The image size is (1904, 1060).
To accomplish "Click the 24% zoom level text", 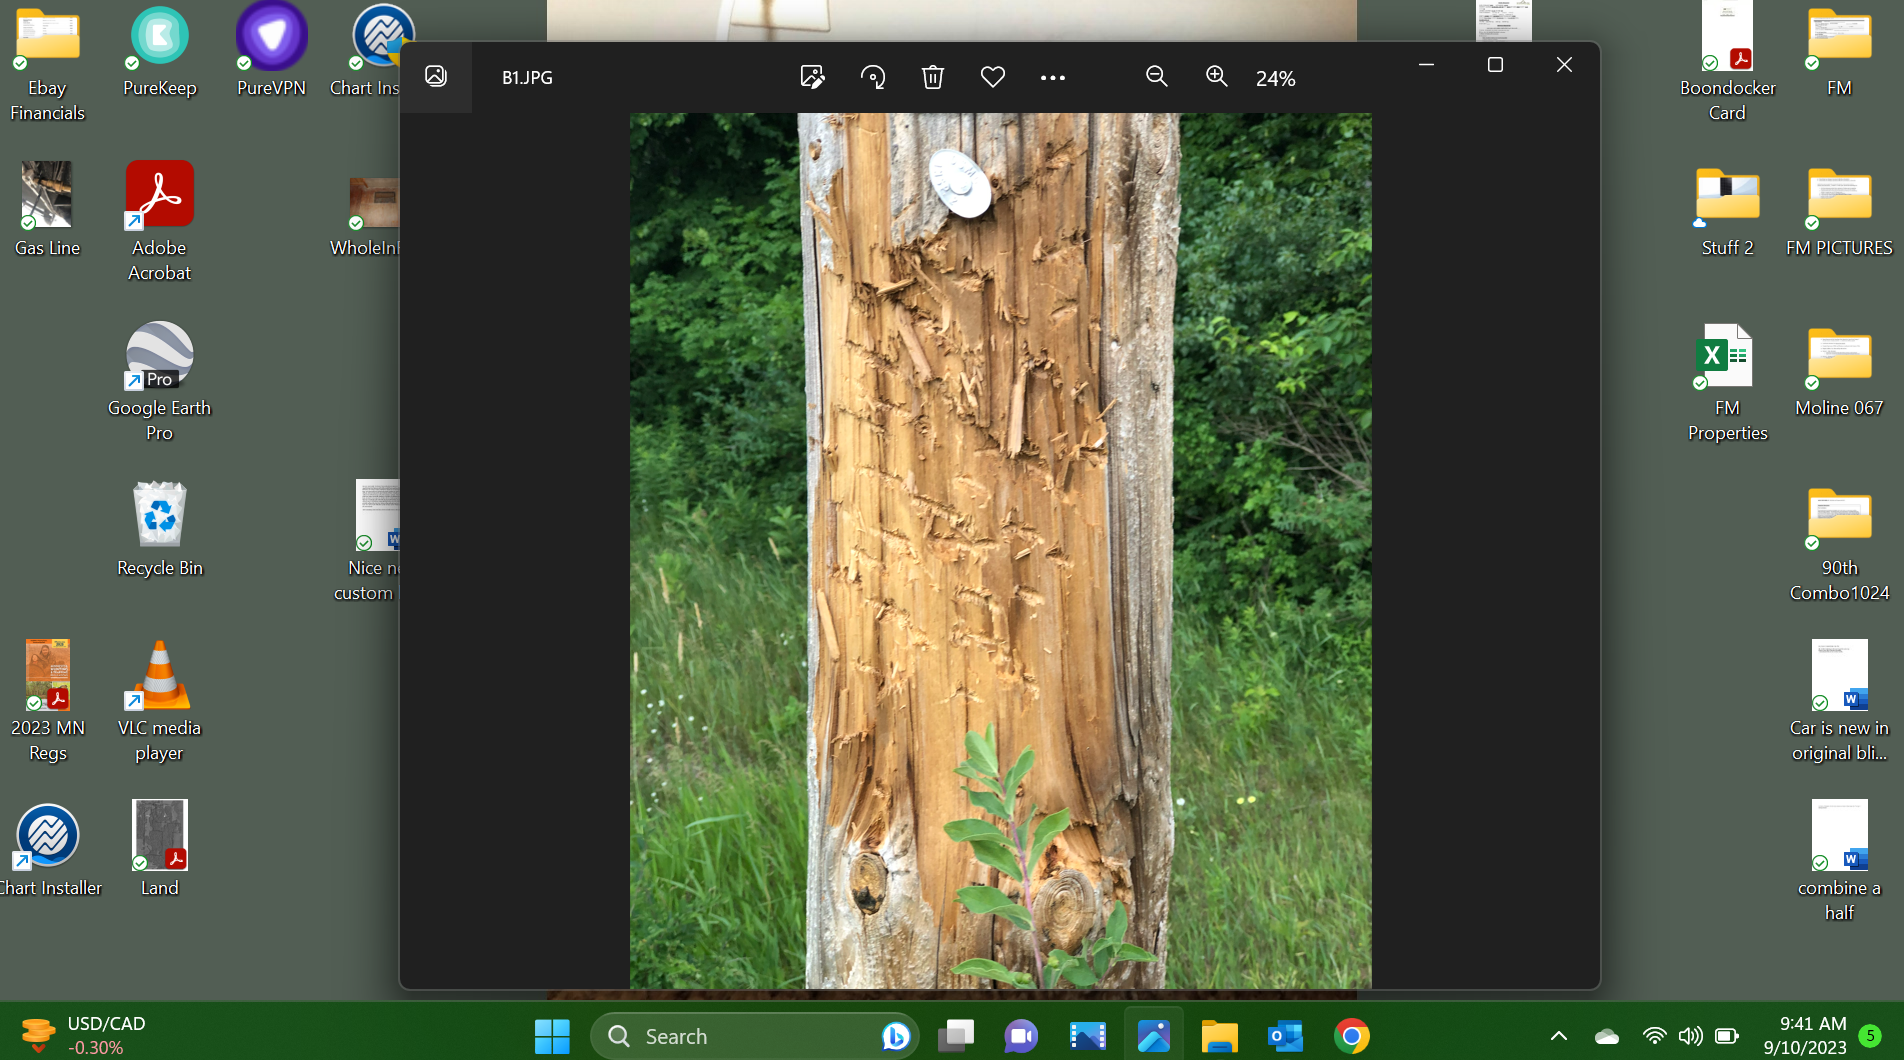I will coord(1276,79).
